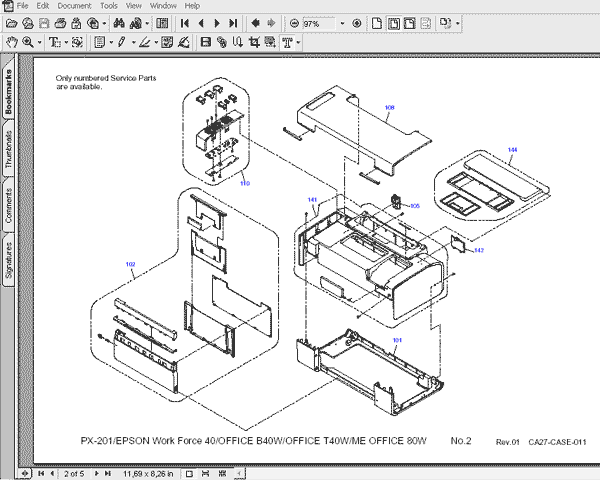Switch to the Bookmarks tab

(x=9, y=92)
